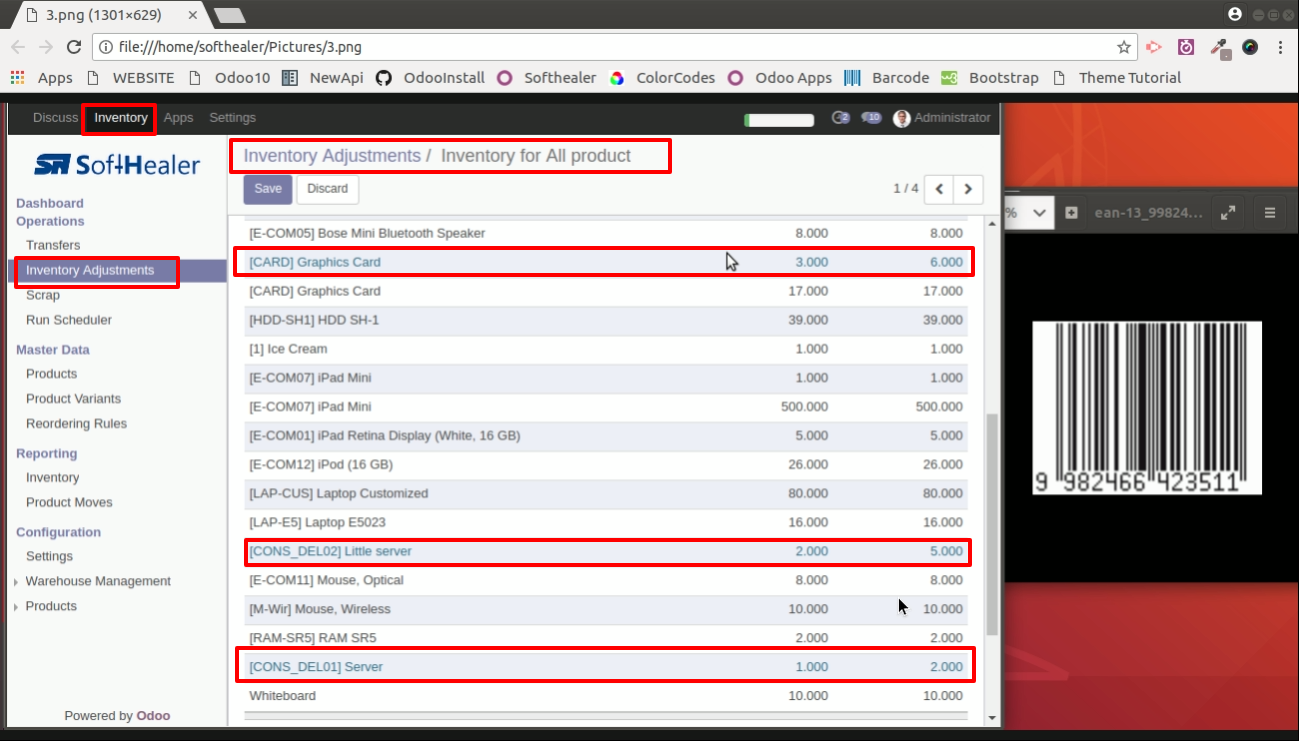Open Scrap in the sidebar

(x=43, y=295)
